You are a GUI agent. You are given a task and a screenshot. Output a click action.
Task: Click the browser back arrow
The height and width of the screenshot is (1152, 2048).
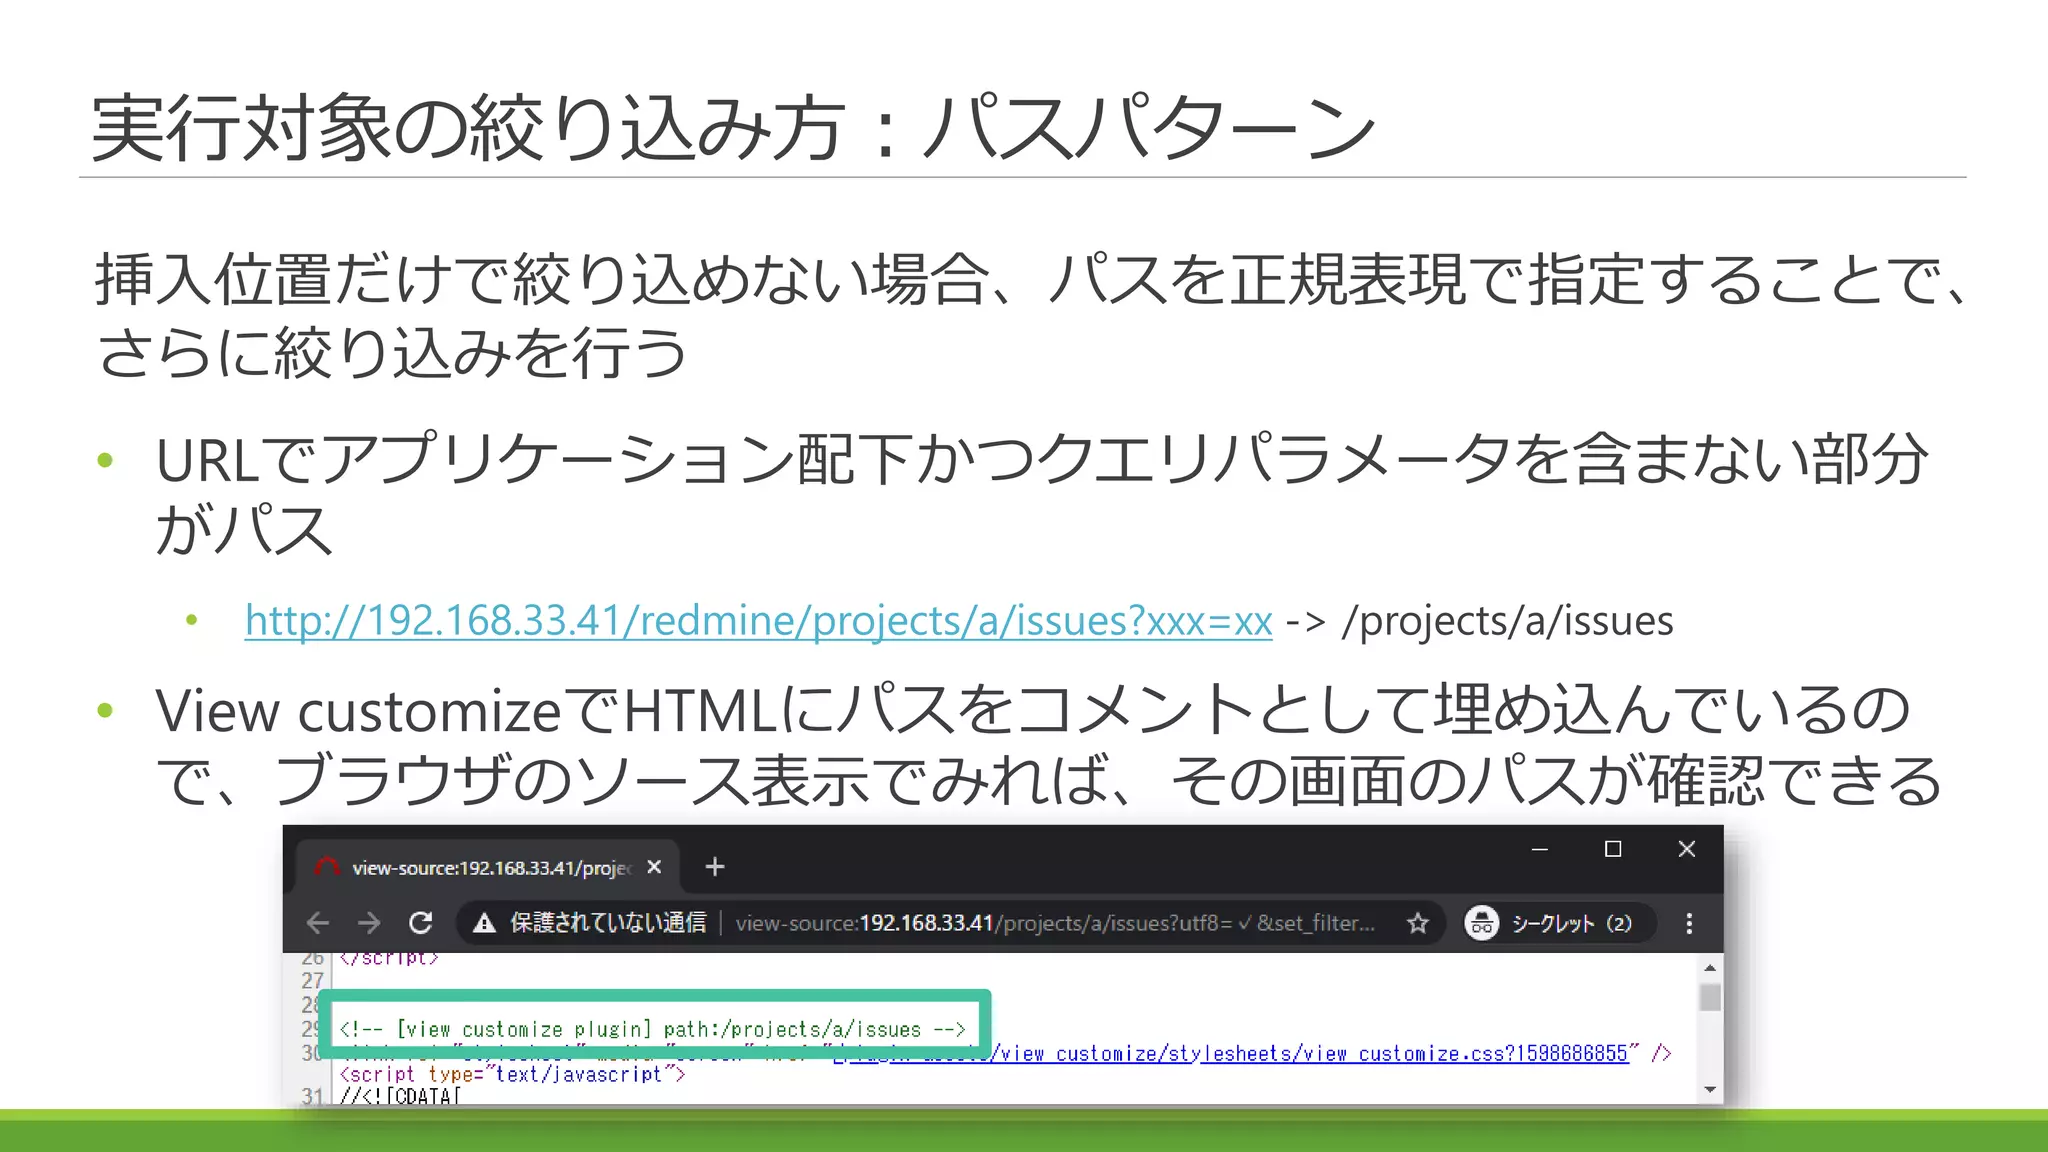[x=318, y=923]
